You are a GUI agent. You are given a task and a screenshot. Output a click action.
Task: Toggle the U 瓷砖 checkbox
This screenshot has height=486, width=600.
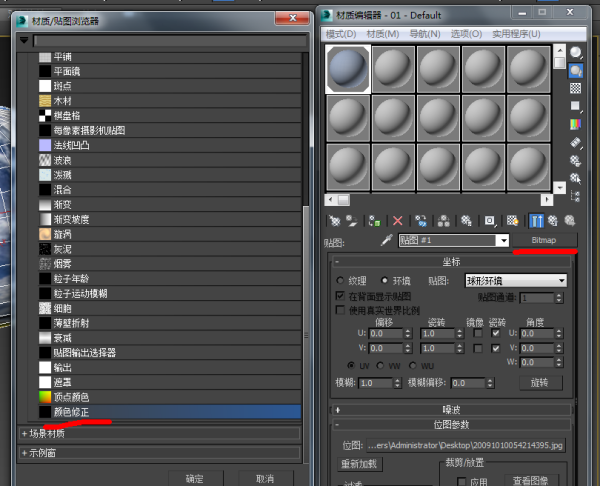click(496, 333)
